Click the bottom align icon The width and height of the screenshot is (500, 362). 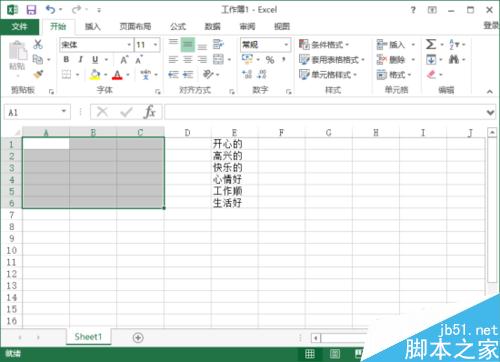(x=202, y=46)
